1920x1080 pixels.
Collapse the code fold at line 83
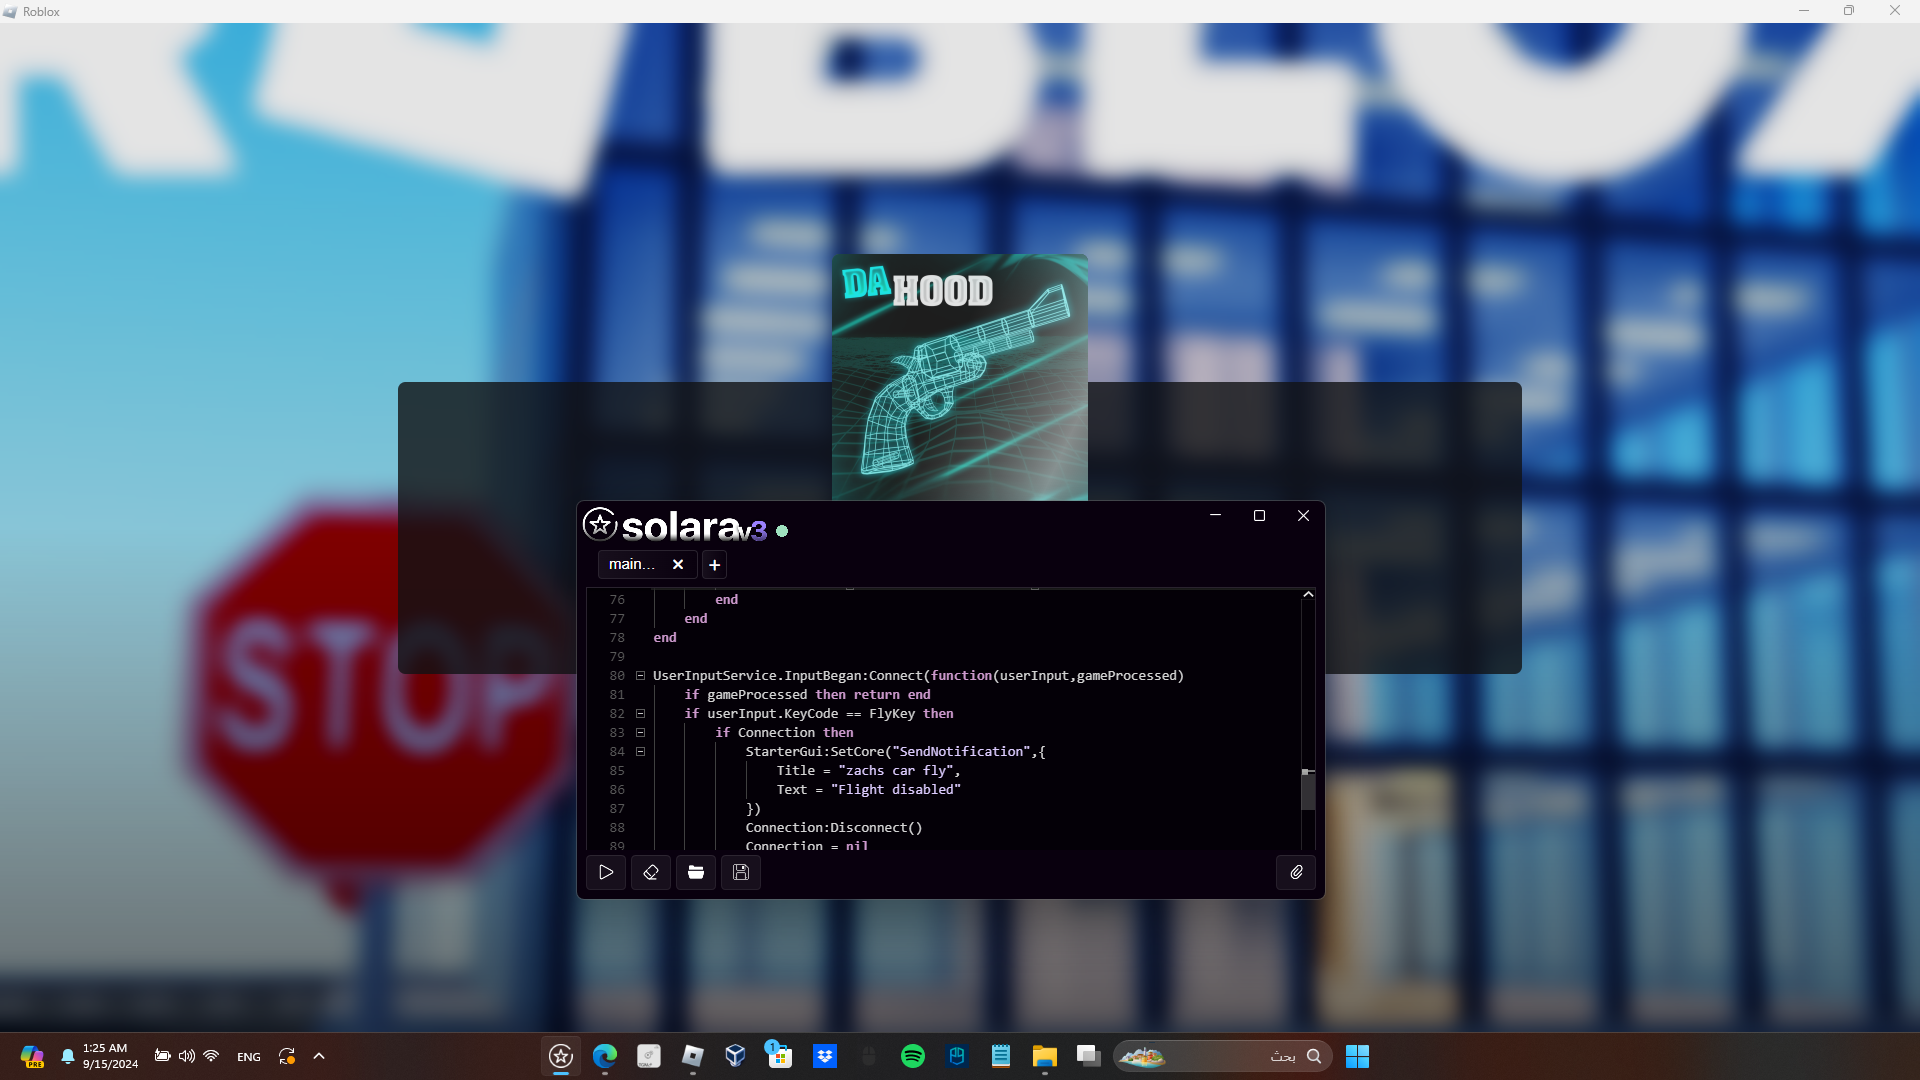point(641,733)
